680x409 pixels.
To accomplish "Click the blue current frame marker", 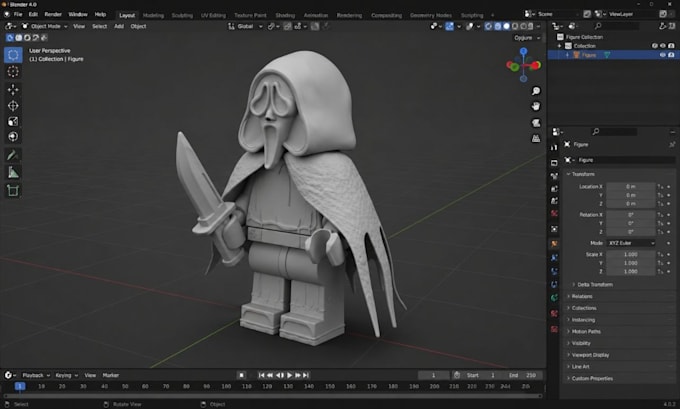I will [20, 386].
